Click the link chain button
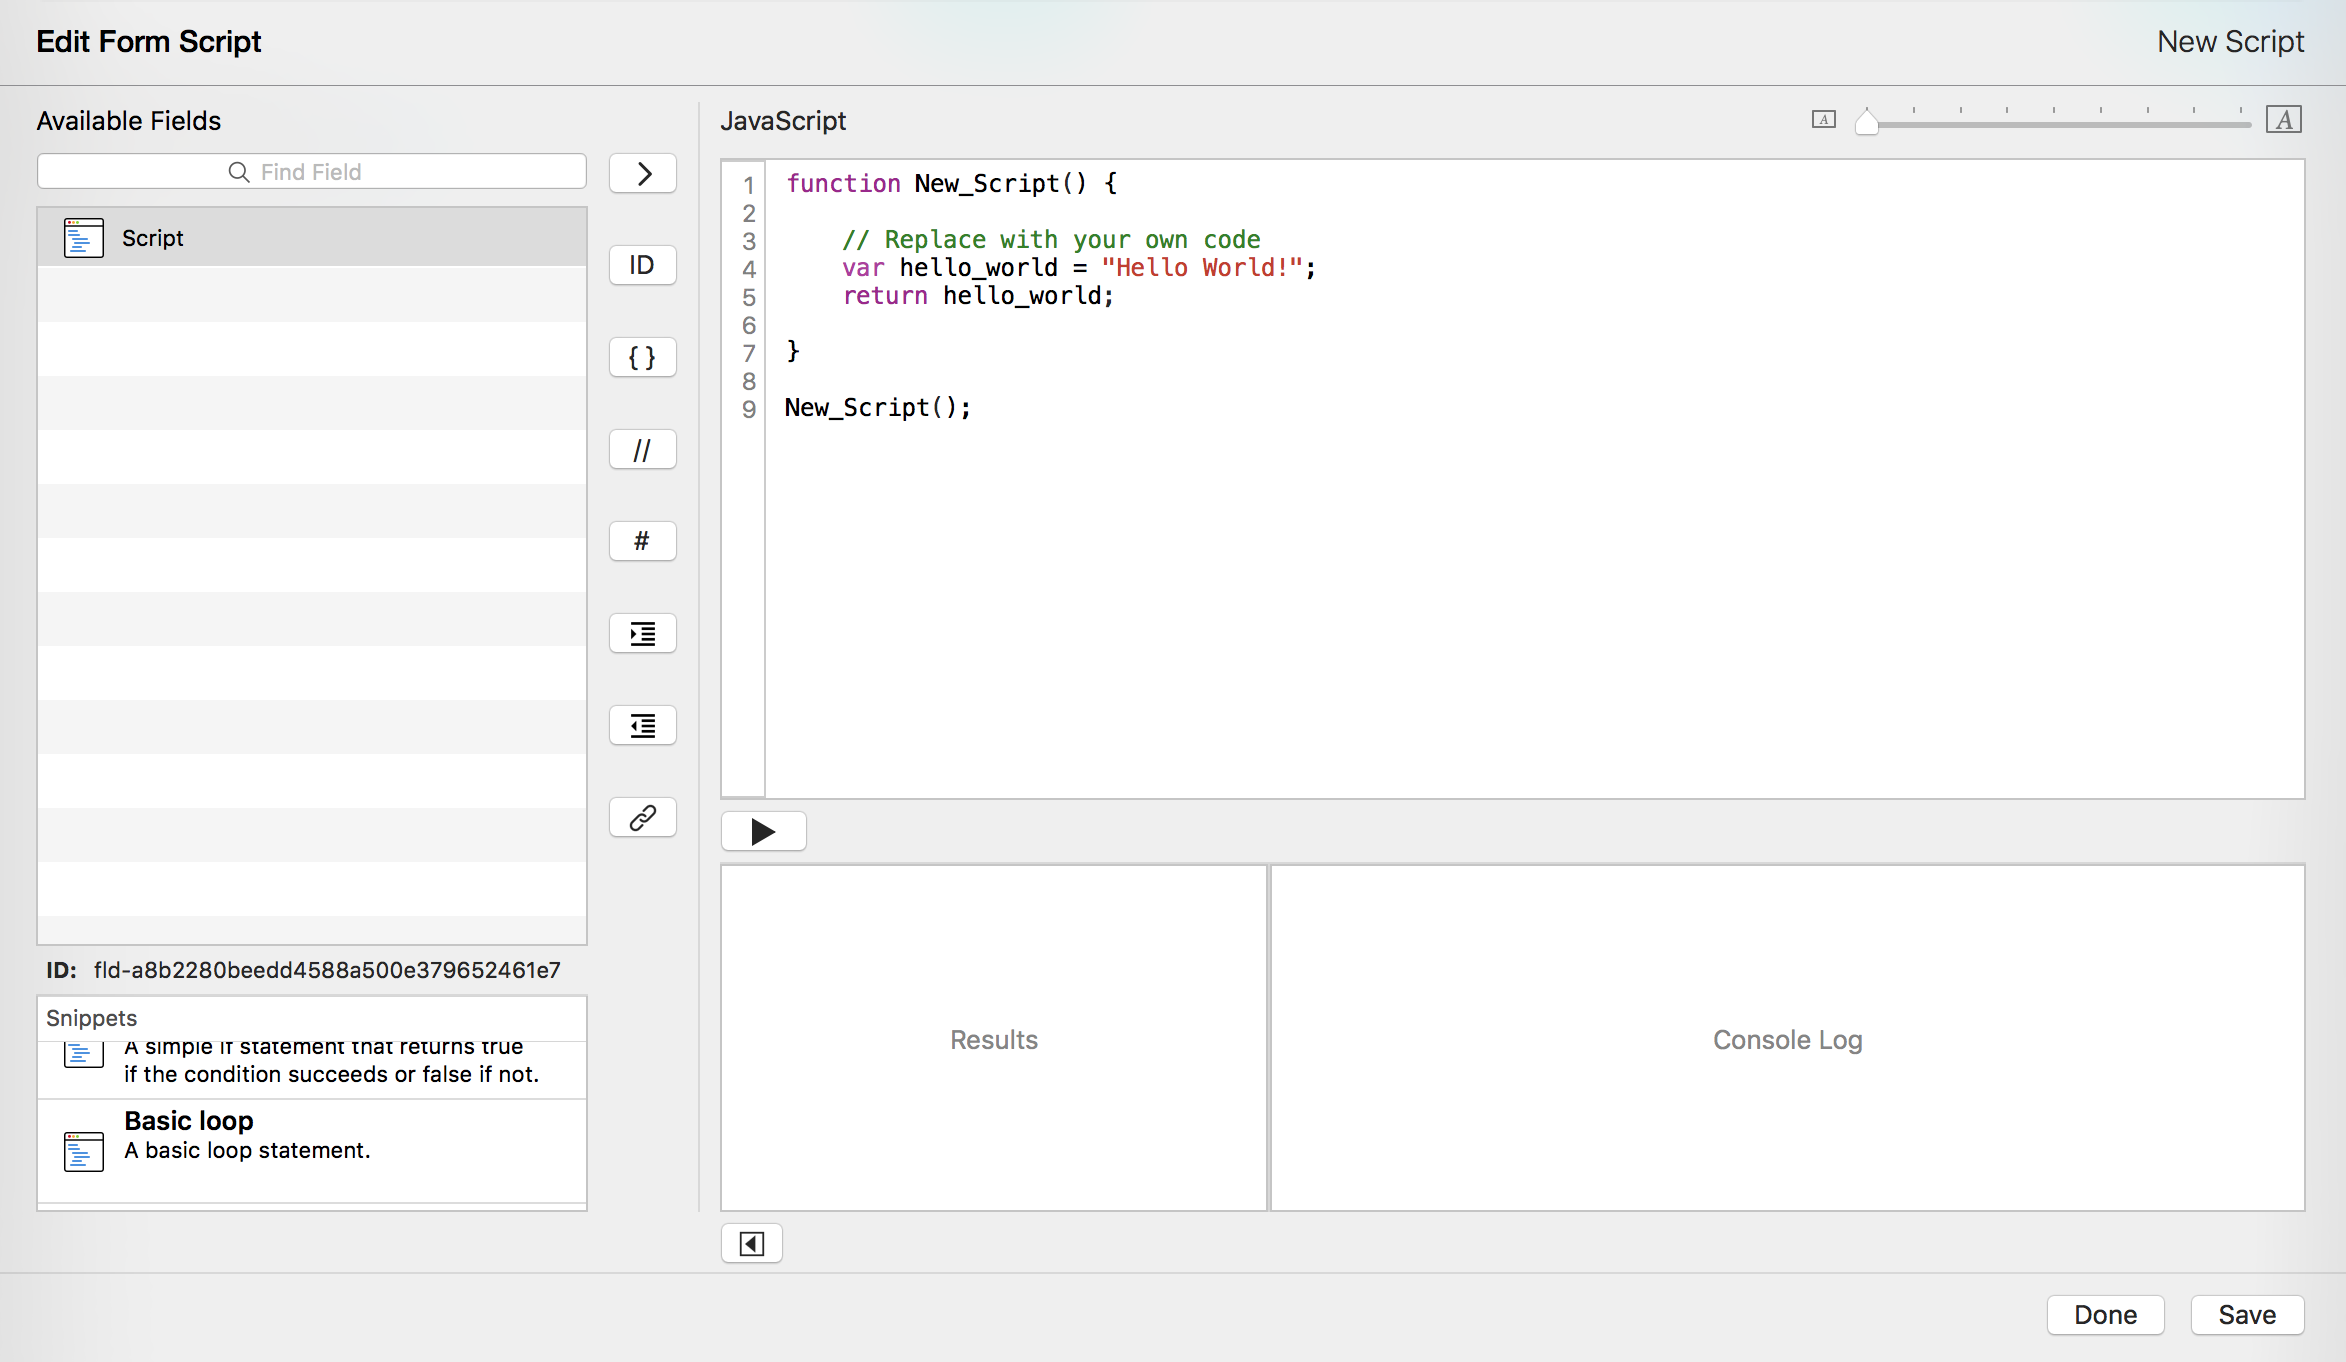 pos(643,818)
